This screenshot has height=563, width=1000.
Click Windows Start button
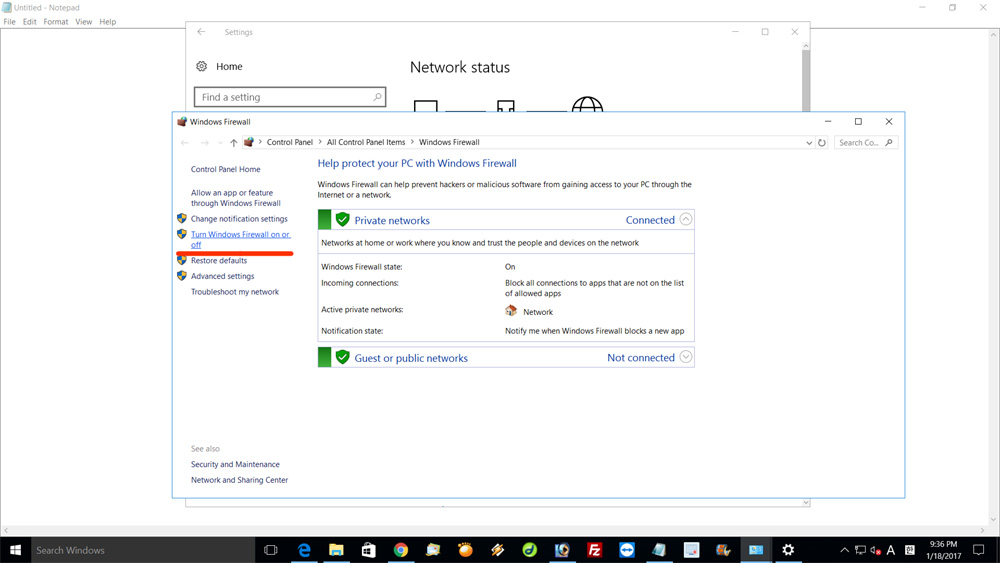(x=15, y=550)
